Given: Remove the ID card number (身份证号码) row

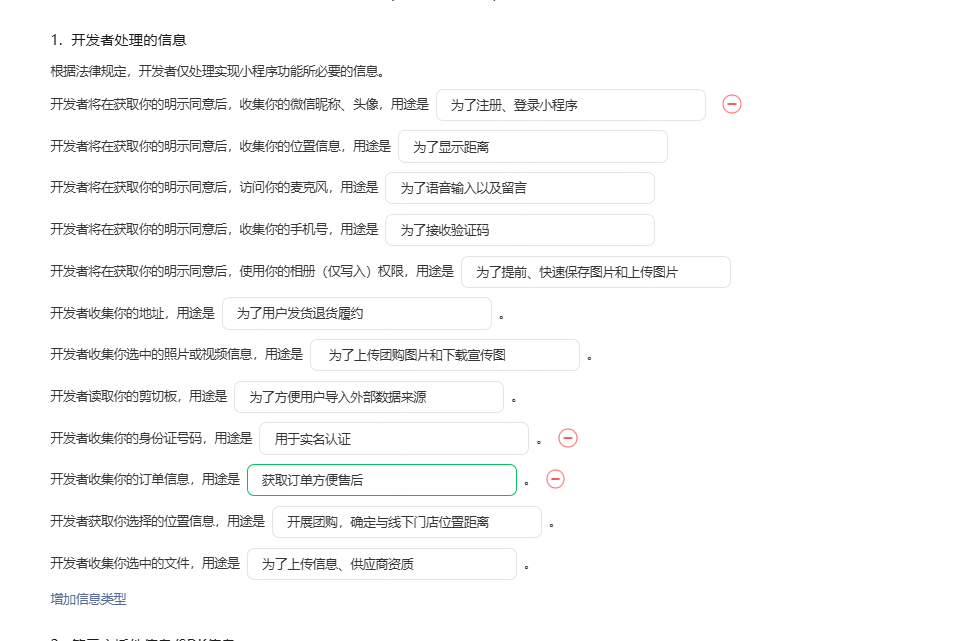Looking at the screenshot, I should pyautogui.click(x=568, y=438).
